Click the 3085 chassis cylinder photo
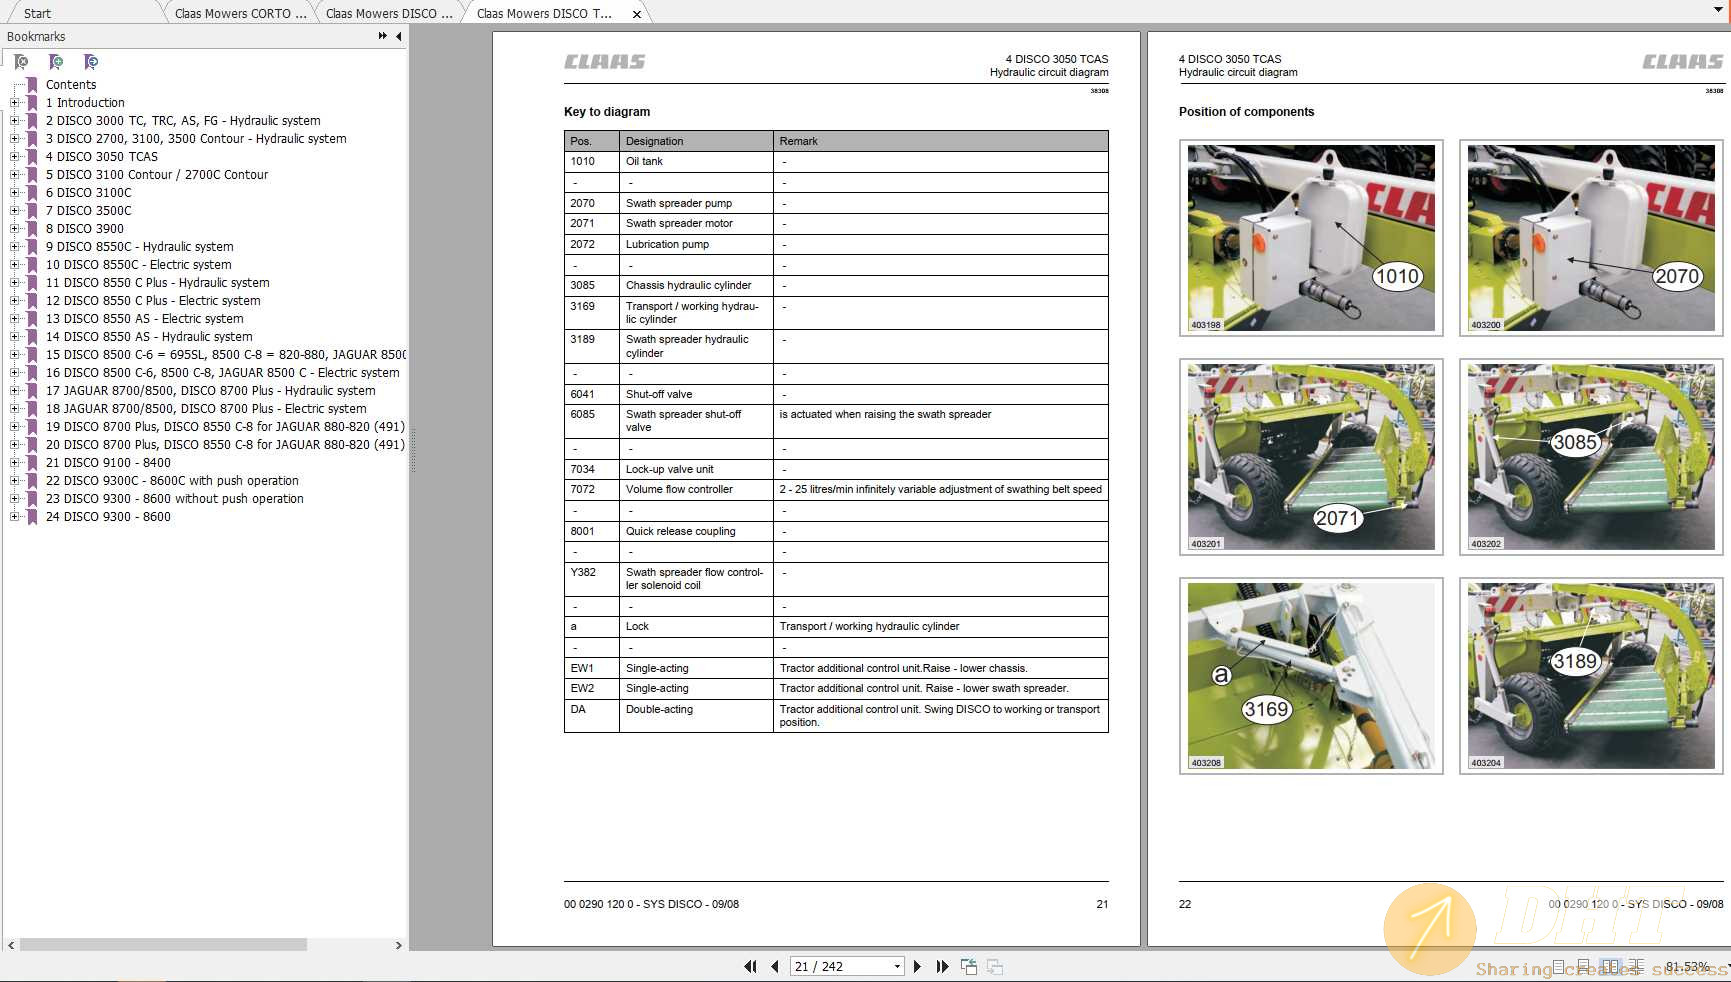The image size is (1731, 982). pos(1591,456)
